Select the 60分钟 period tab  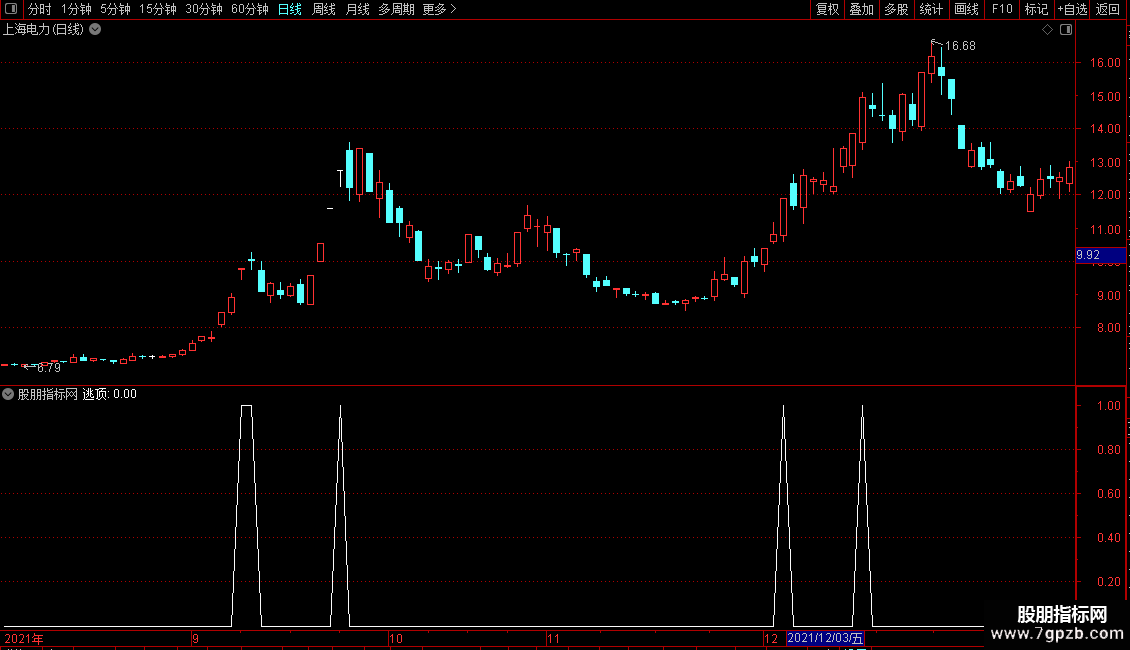click(249, 9)
